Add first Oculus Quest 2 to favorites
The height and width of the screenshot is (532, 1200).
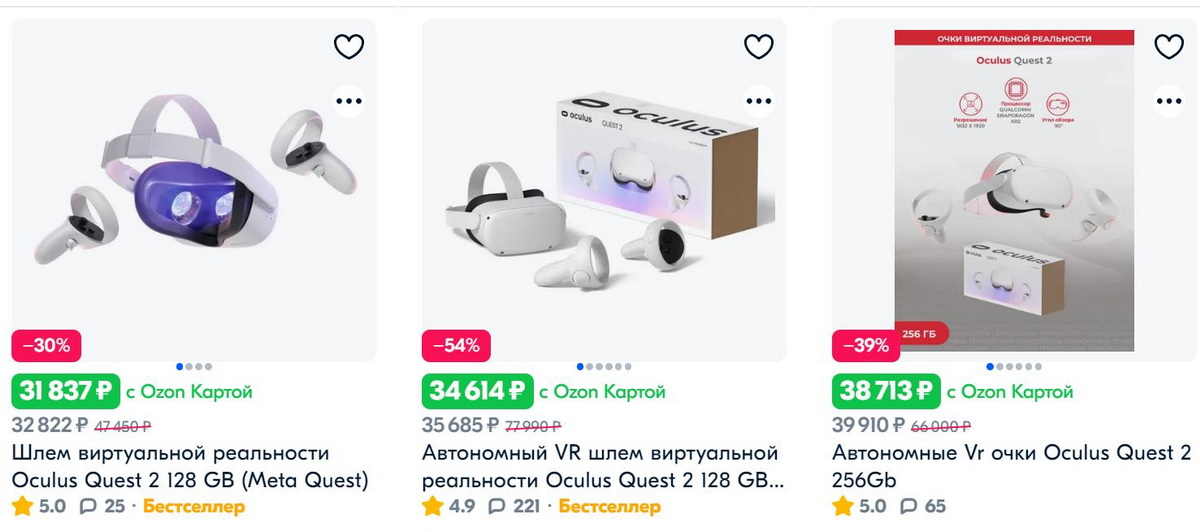tap(348, 47)
